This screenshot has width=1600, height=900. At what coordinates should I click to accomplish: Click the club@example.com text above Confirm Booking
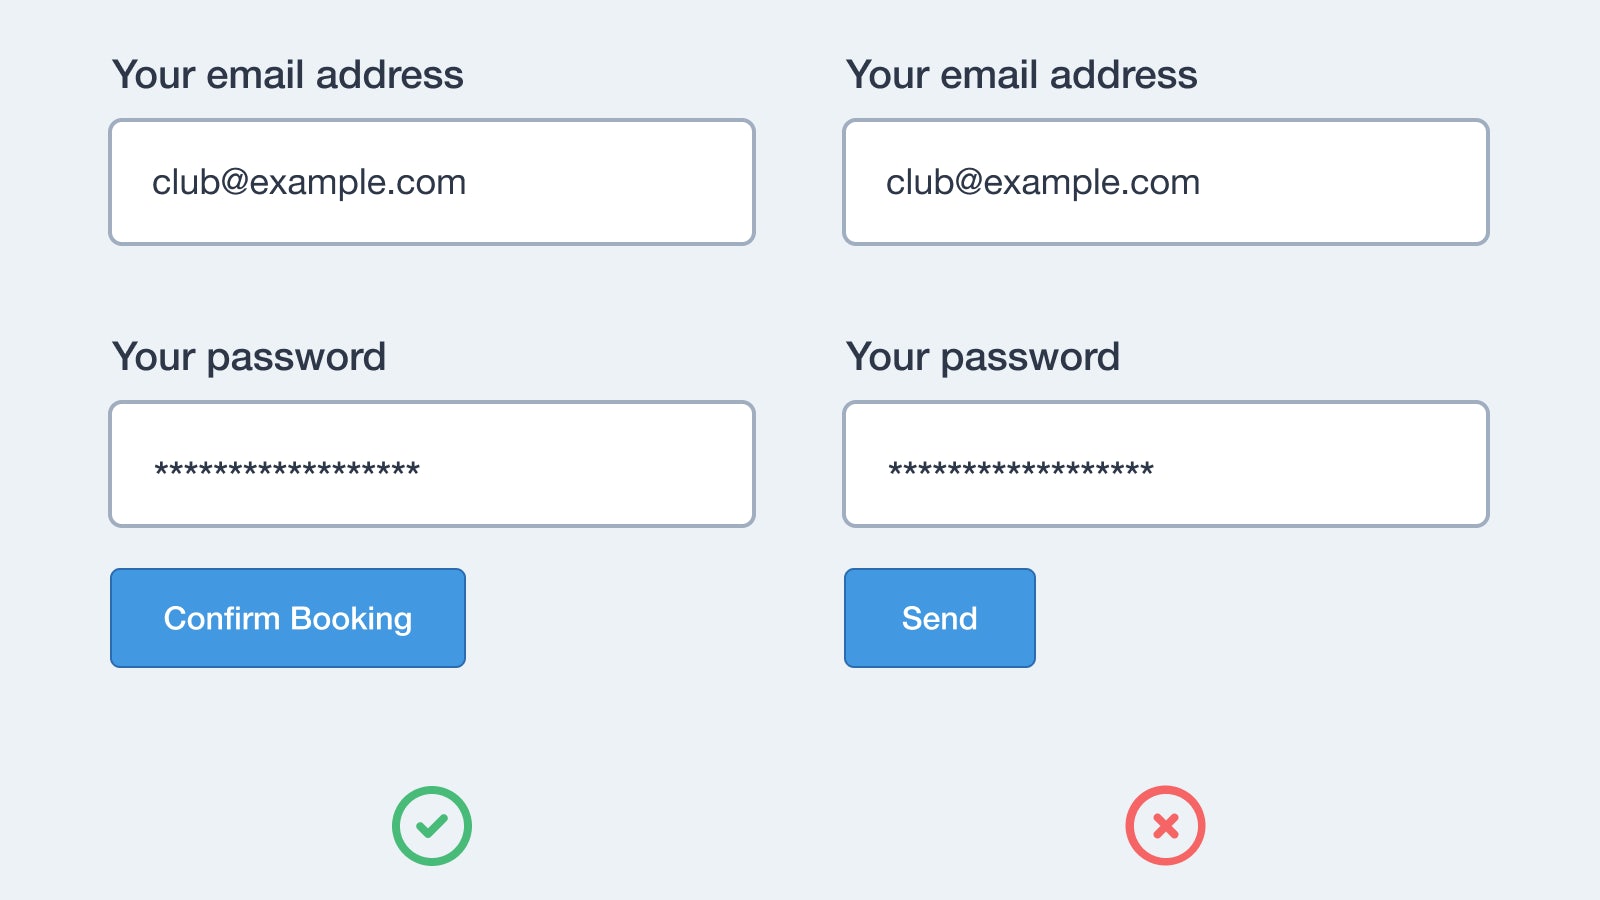pyautogui.click(x=309, y=182)
